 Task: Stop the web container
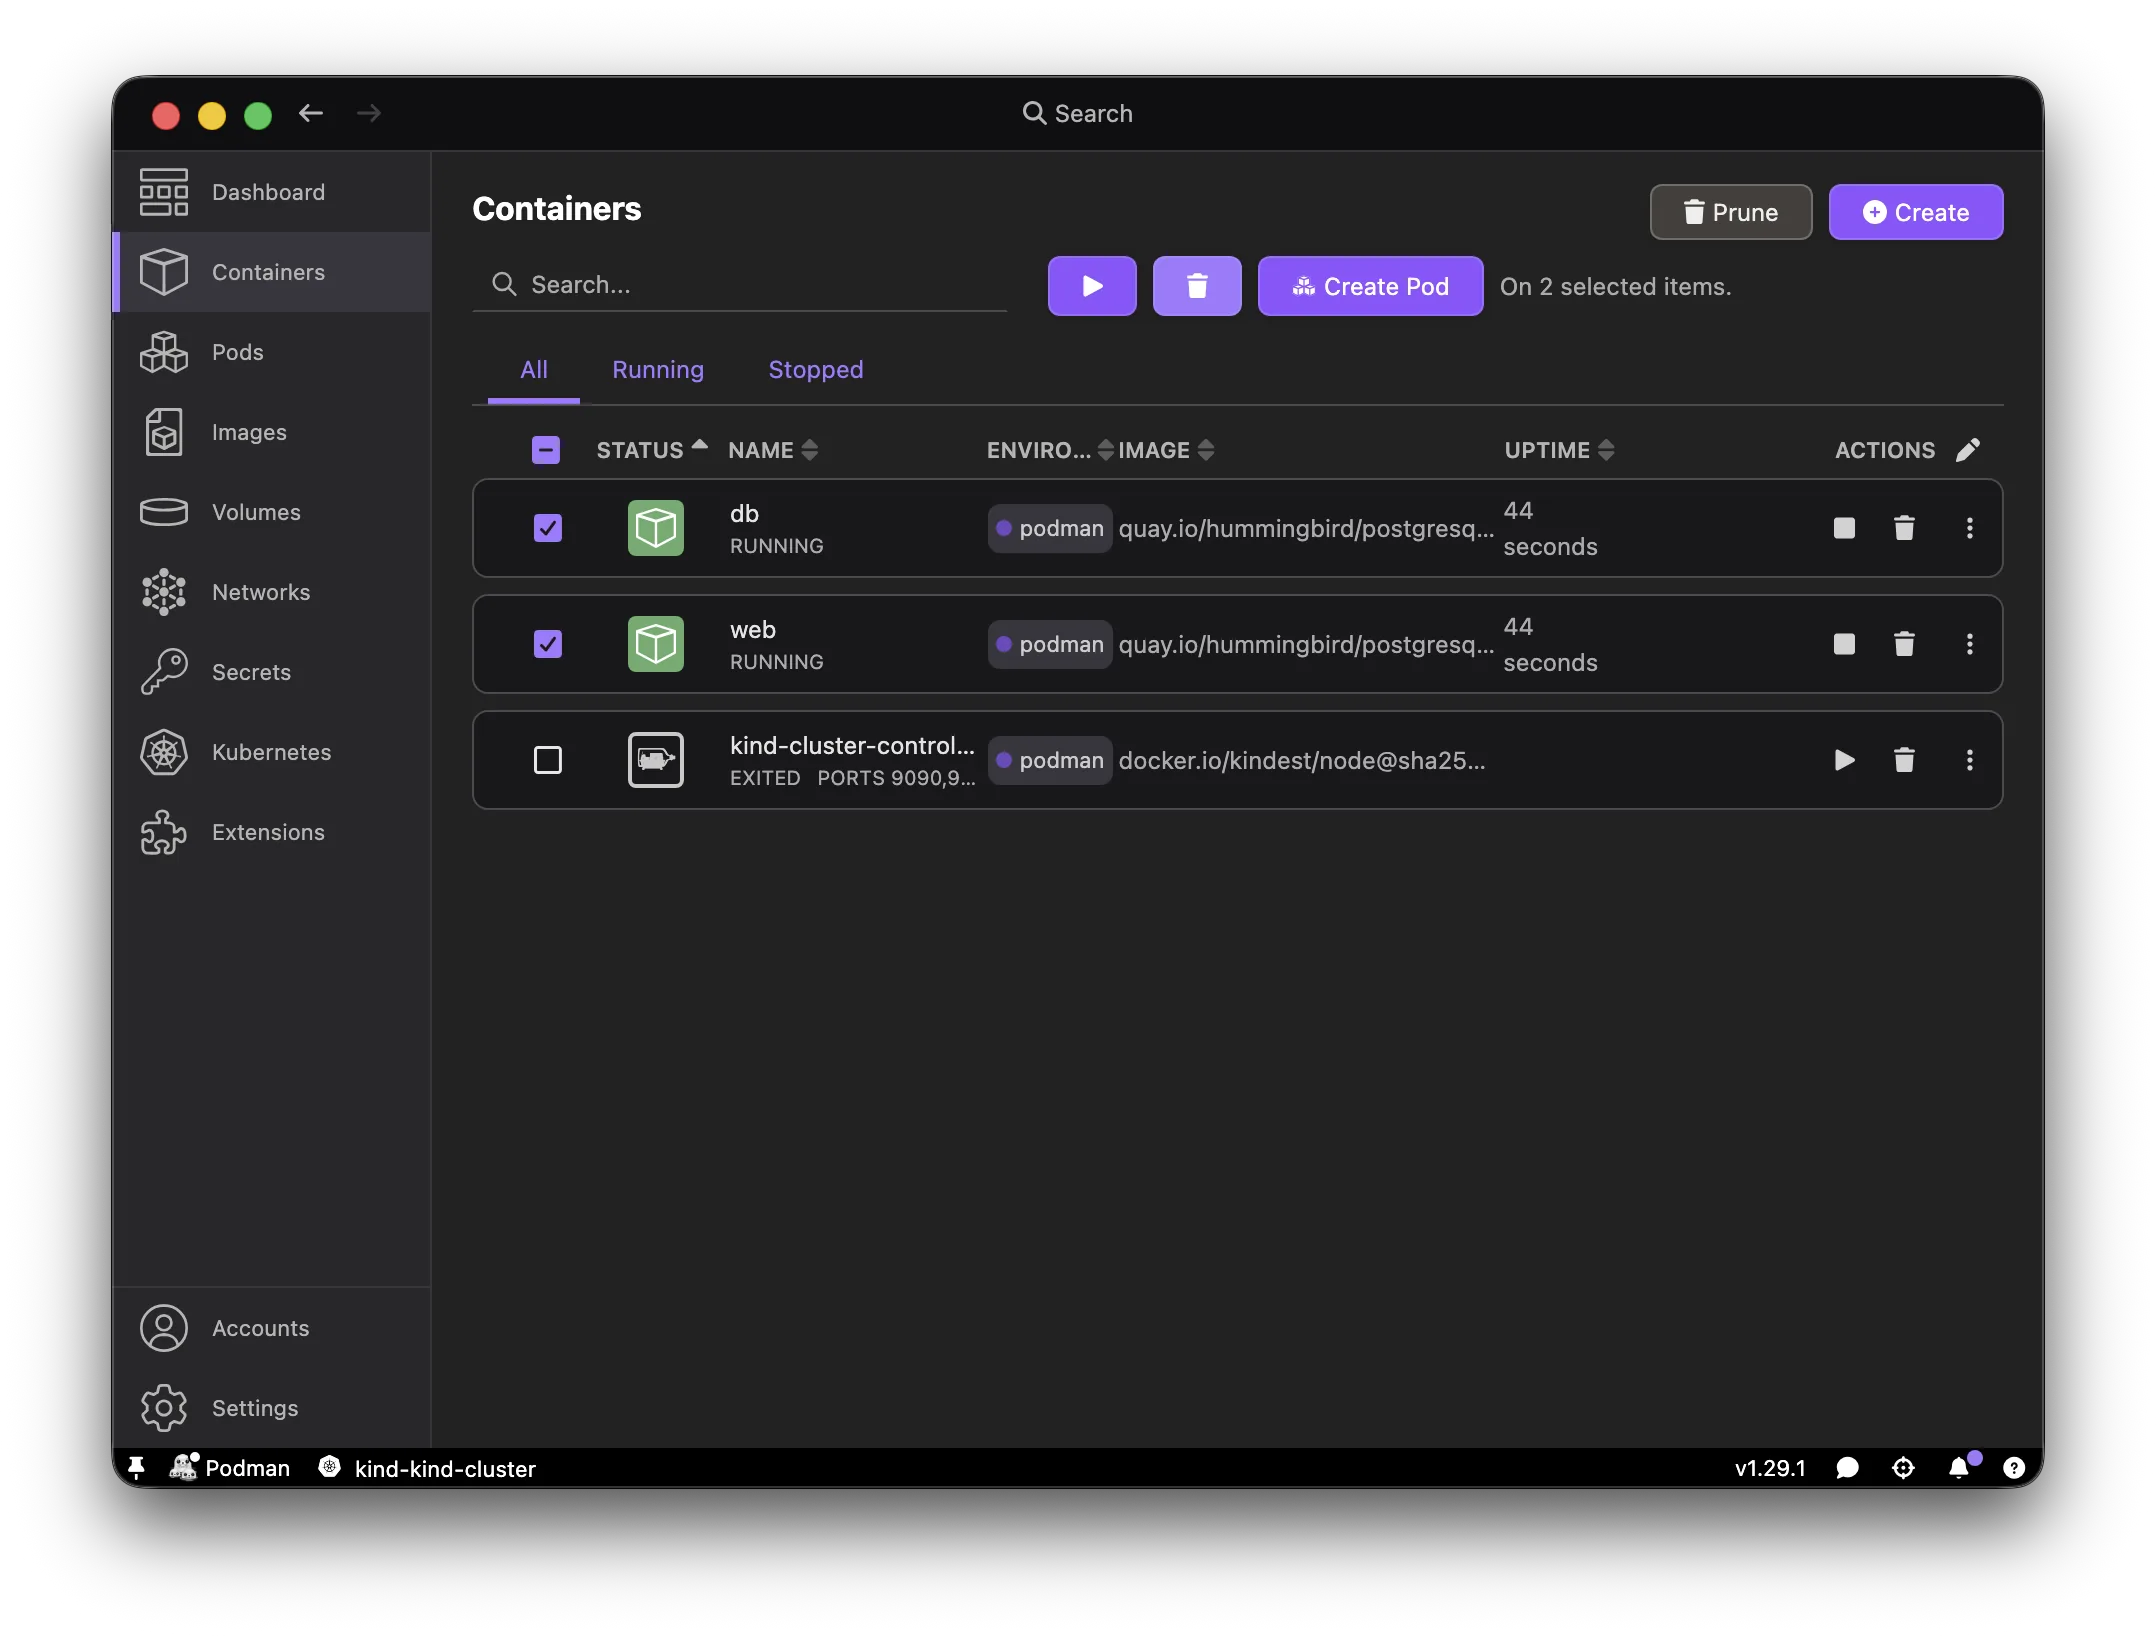click(x=1844, y=644)
